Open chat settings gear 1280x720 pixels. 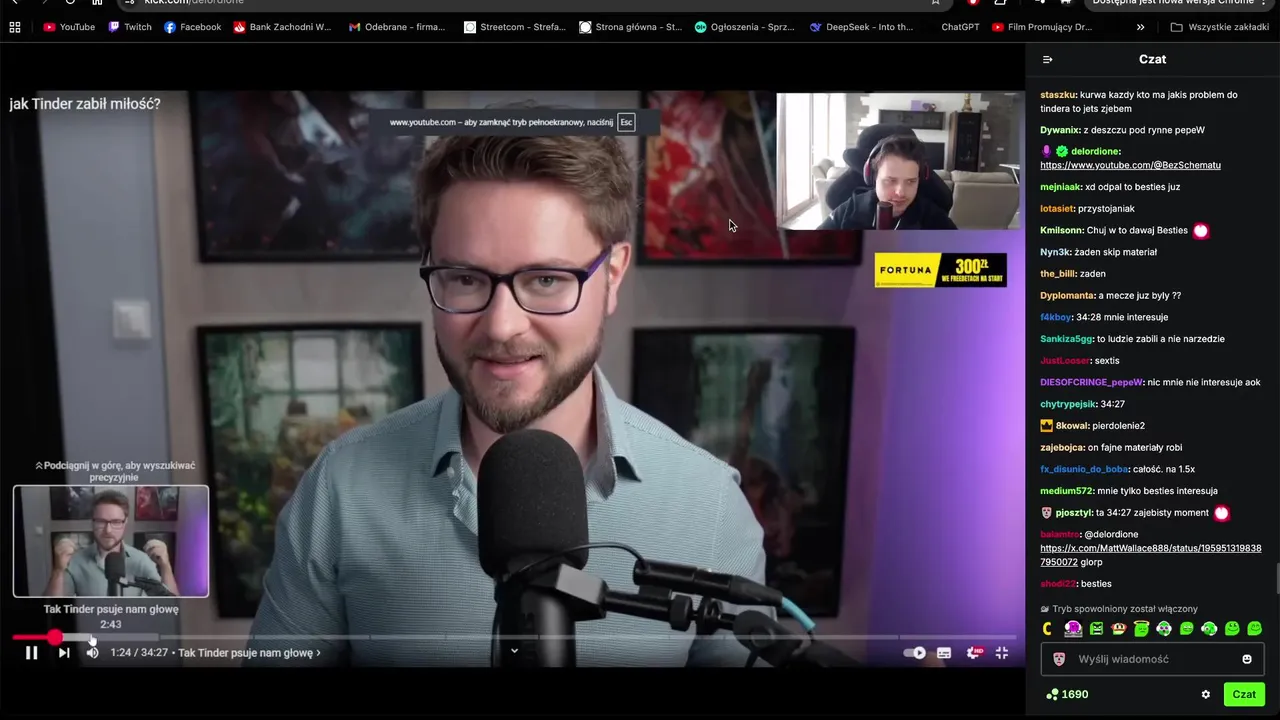pos(1205,694)
